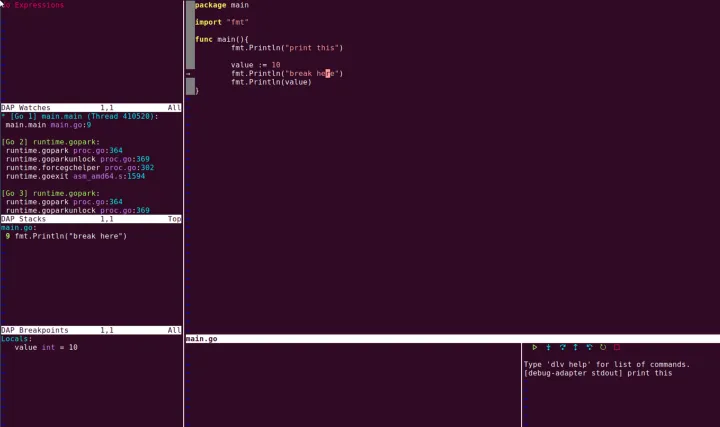Select the DAP Stacks status line
The height and width of the screenshot is (427, 720).
pos(91,219)
